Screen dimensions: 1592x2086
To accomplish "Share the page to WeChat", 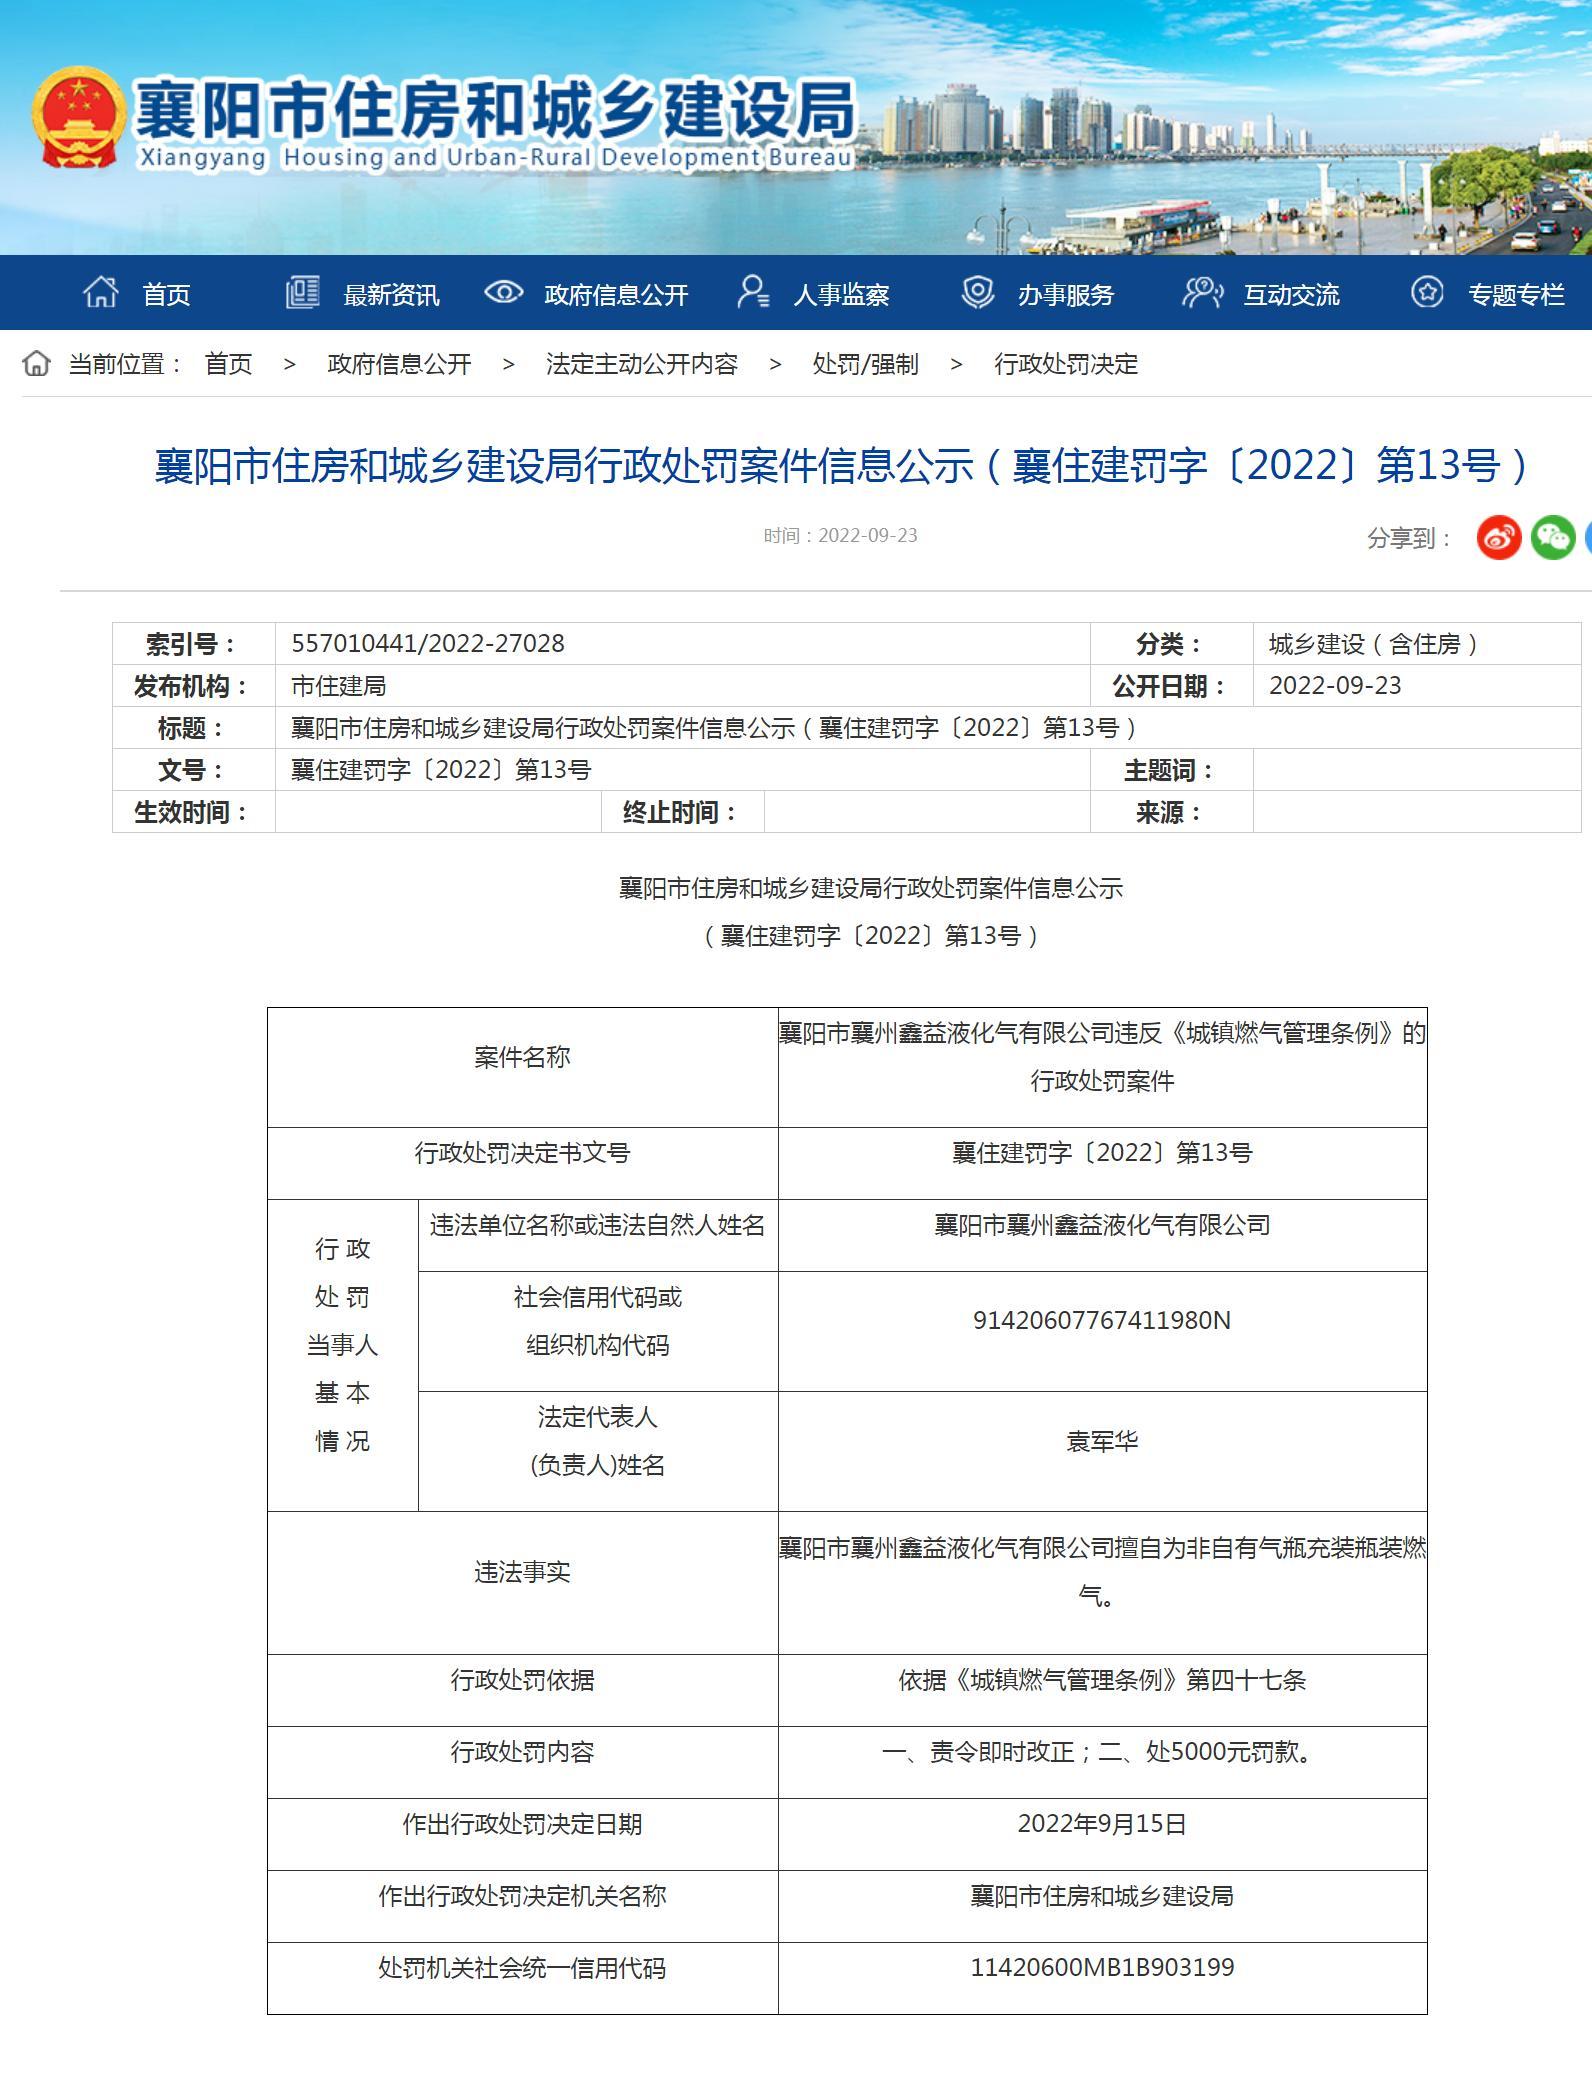I will [x=1553, y=537].
